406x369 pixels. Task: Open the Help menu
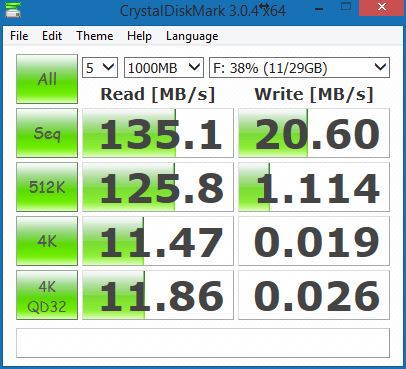point(139,36)
